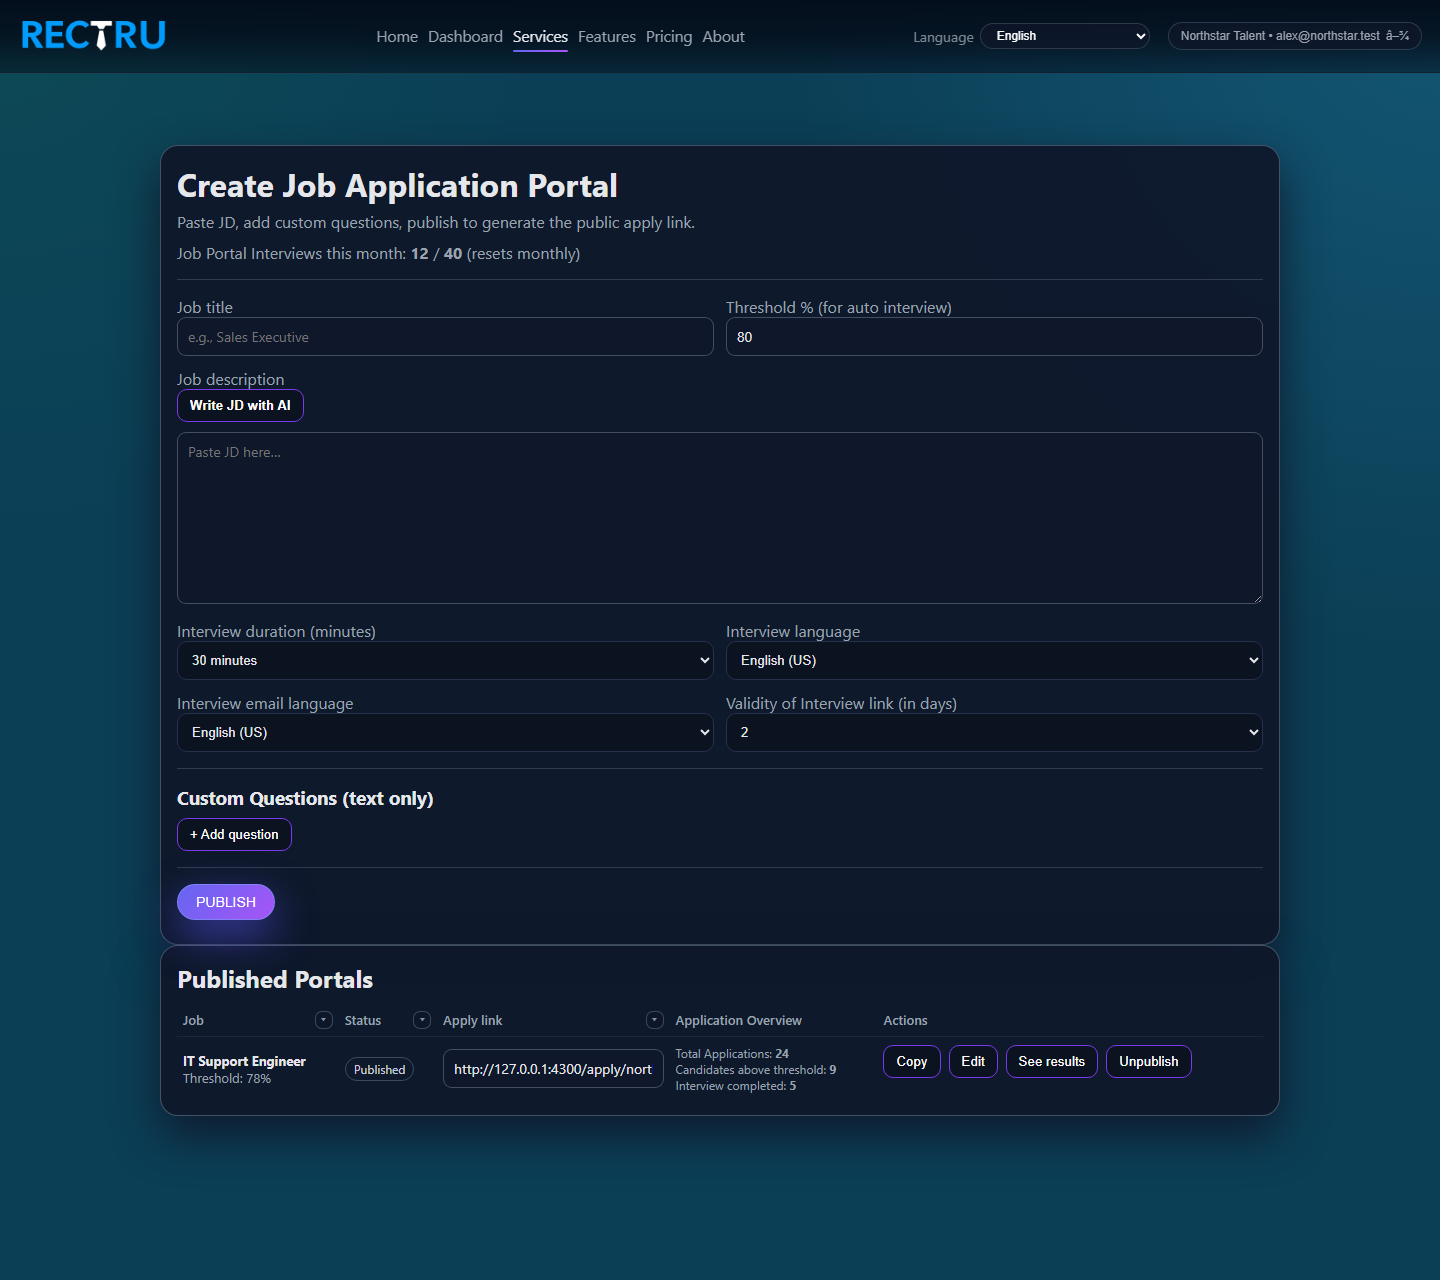This screenshot has height=1280, width=1440.
Task: Open the Validity of Interview link dropdown
Action: point(993,732)
